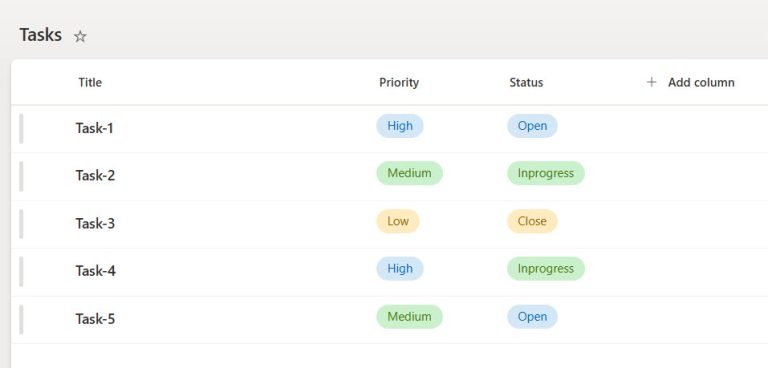The width and height of the screenshot is (768, 368).
Task: Click the High priority pill for Task-4
Action: click(x=400, y=269)
